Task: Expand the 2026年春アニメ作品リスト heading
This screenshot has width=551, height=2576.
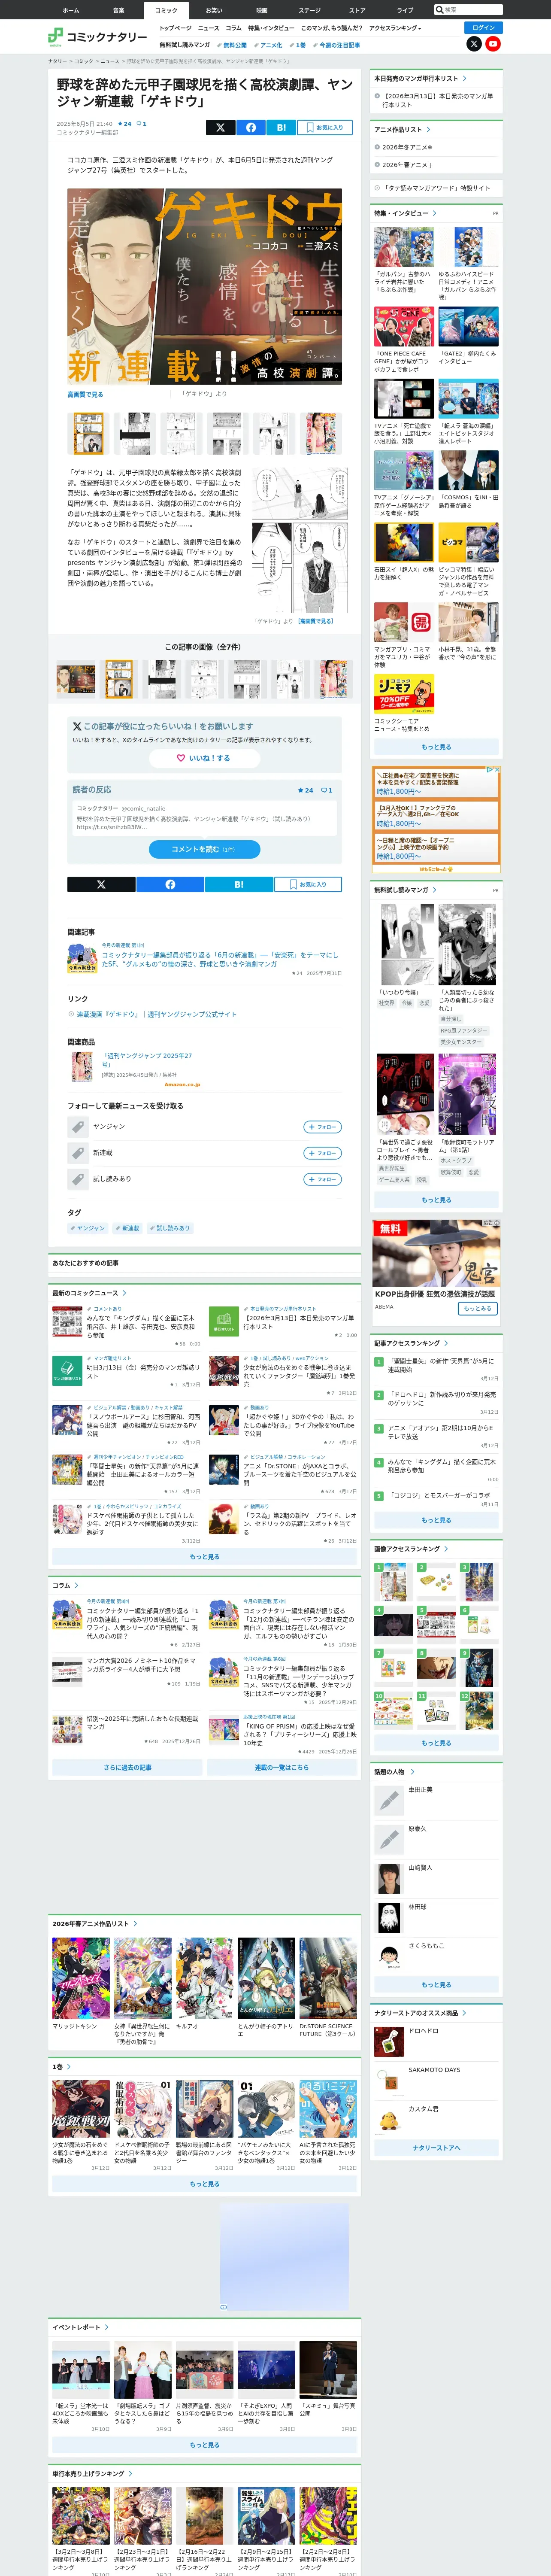Action: coord(135,1923)
